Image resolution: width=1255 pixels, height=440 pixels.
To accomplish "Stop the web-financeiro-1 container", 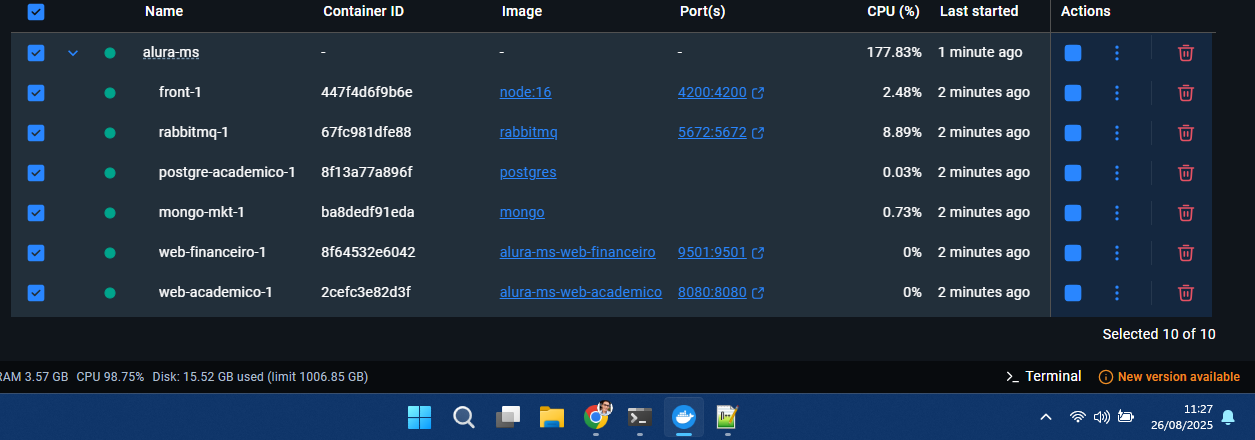I will pos(1073,253).
